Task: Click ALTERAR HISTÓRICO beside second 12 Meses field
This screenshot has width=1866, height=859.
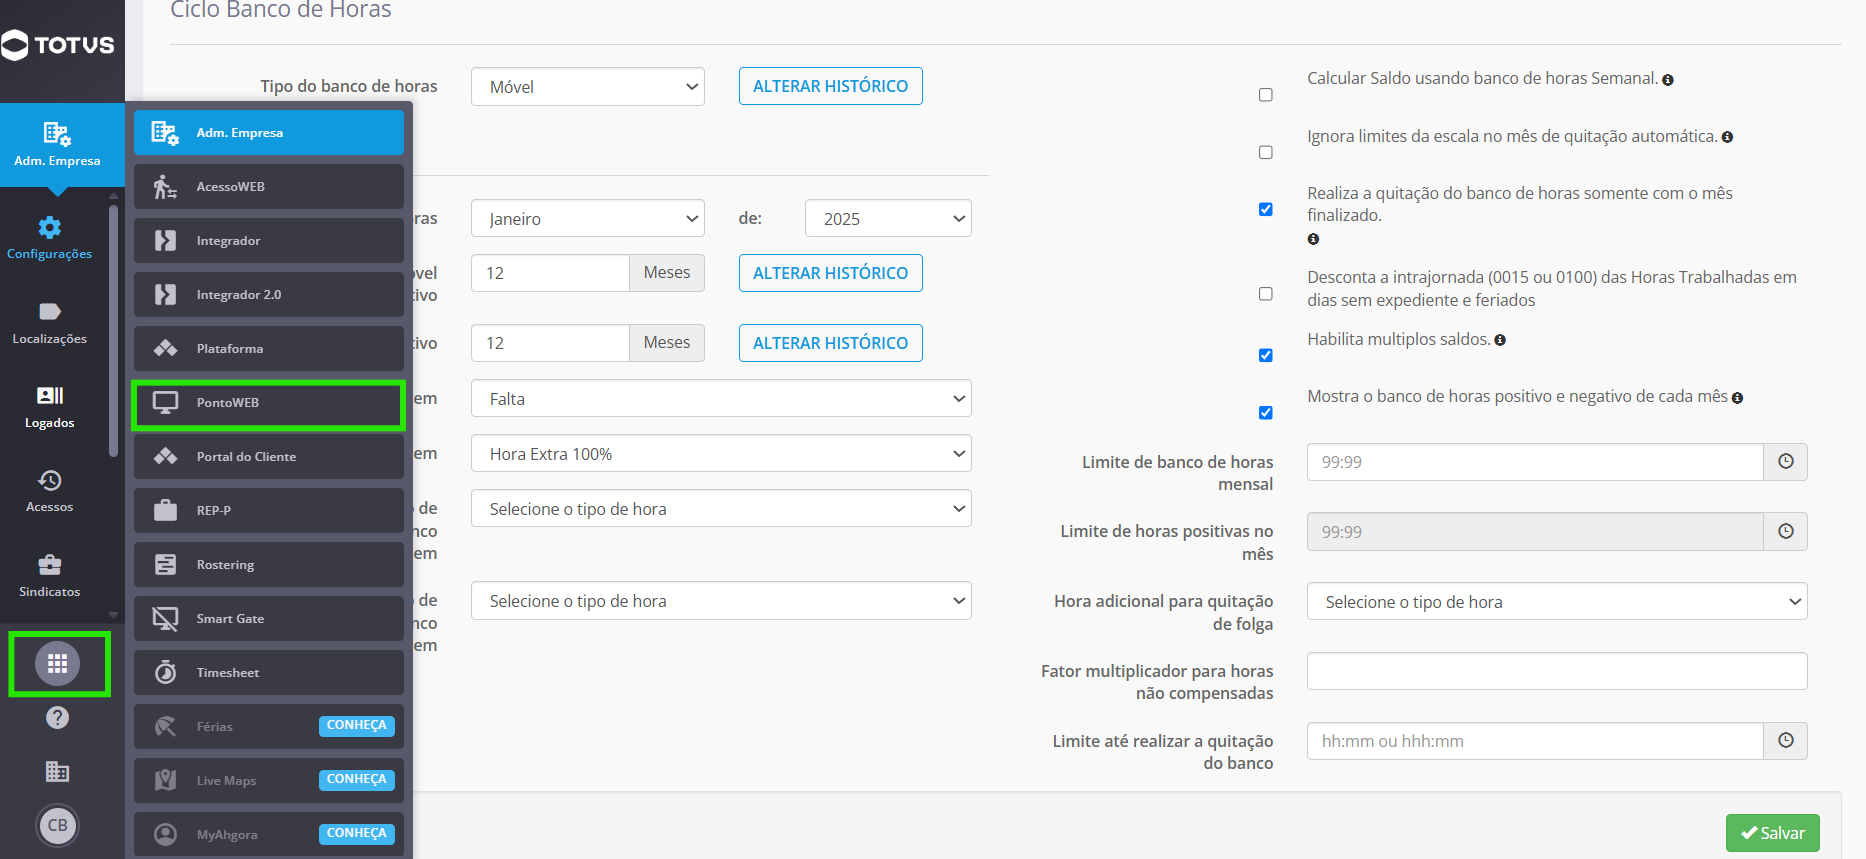Action: tap(830, 343)
